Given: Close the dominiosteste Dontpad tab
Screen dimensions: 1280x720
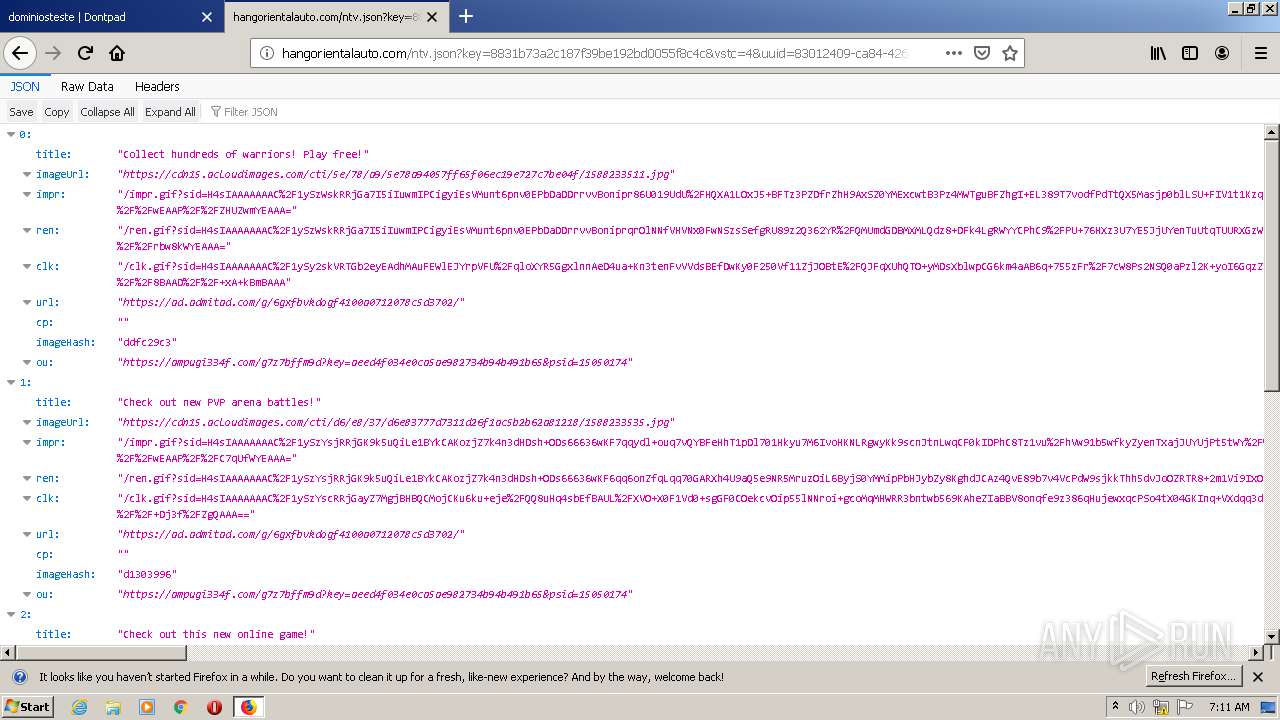Looking at the screenshot, I should click(206, 17).
